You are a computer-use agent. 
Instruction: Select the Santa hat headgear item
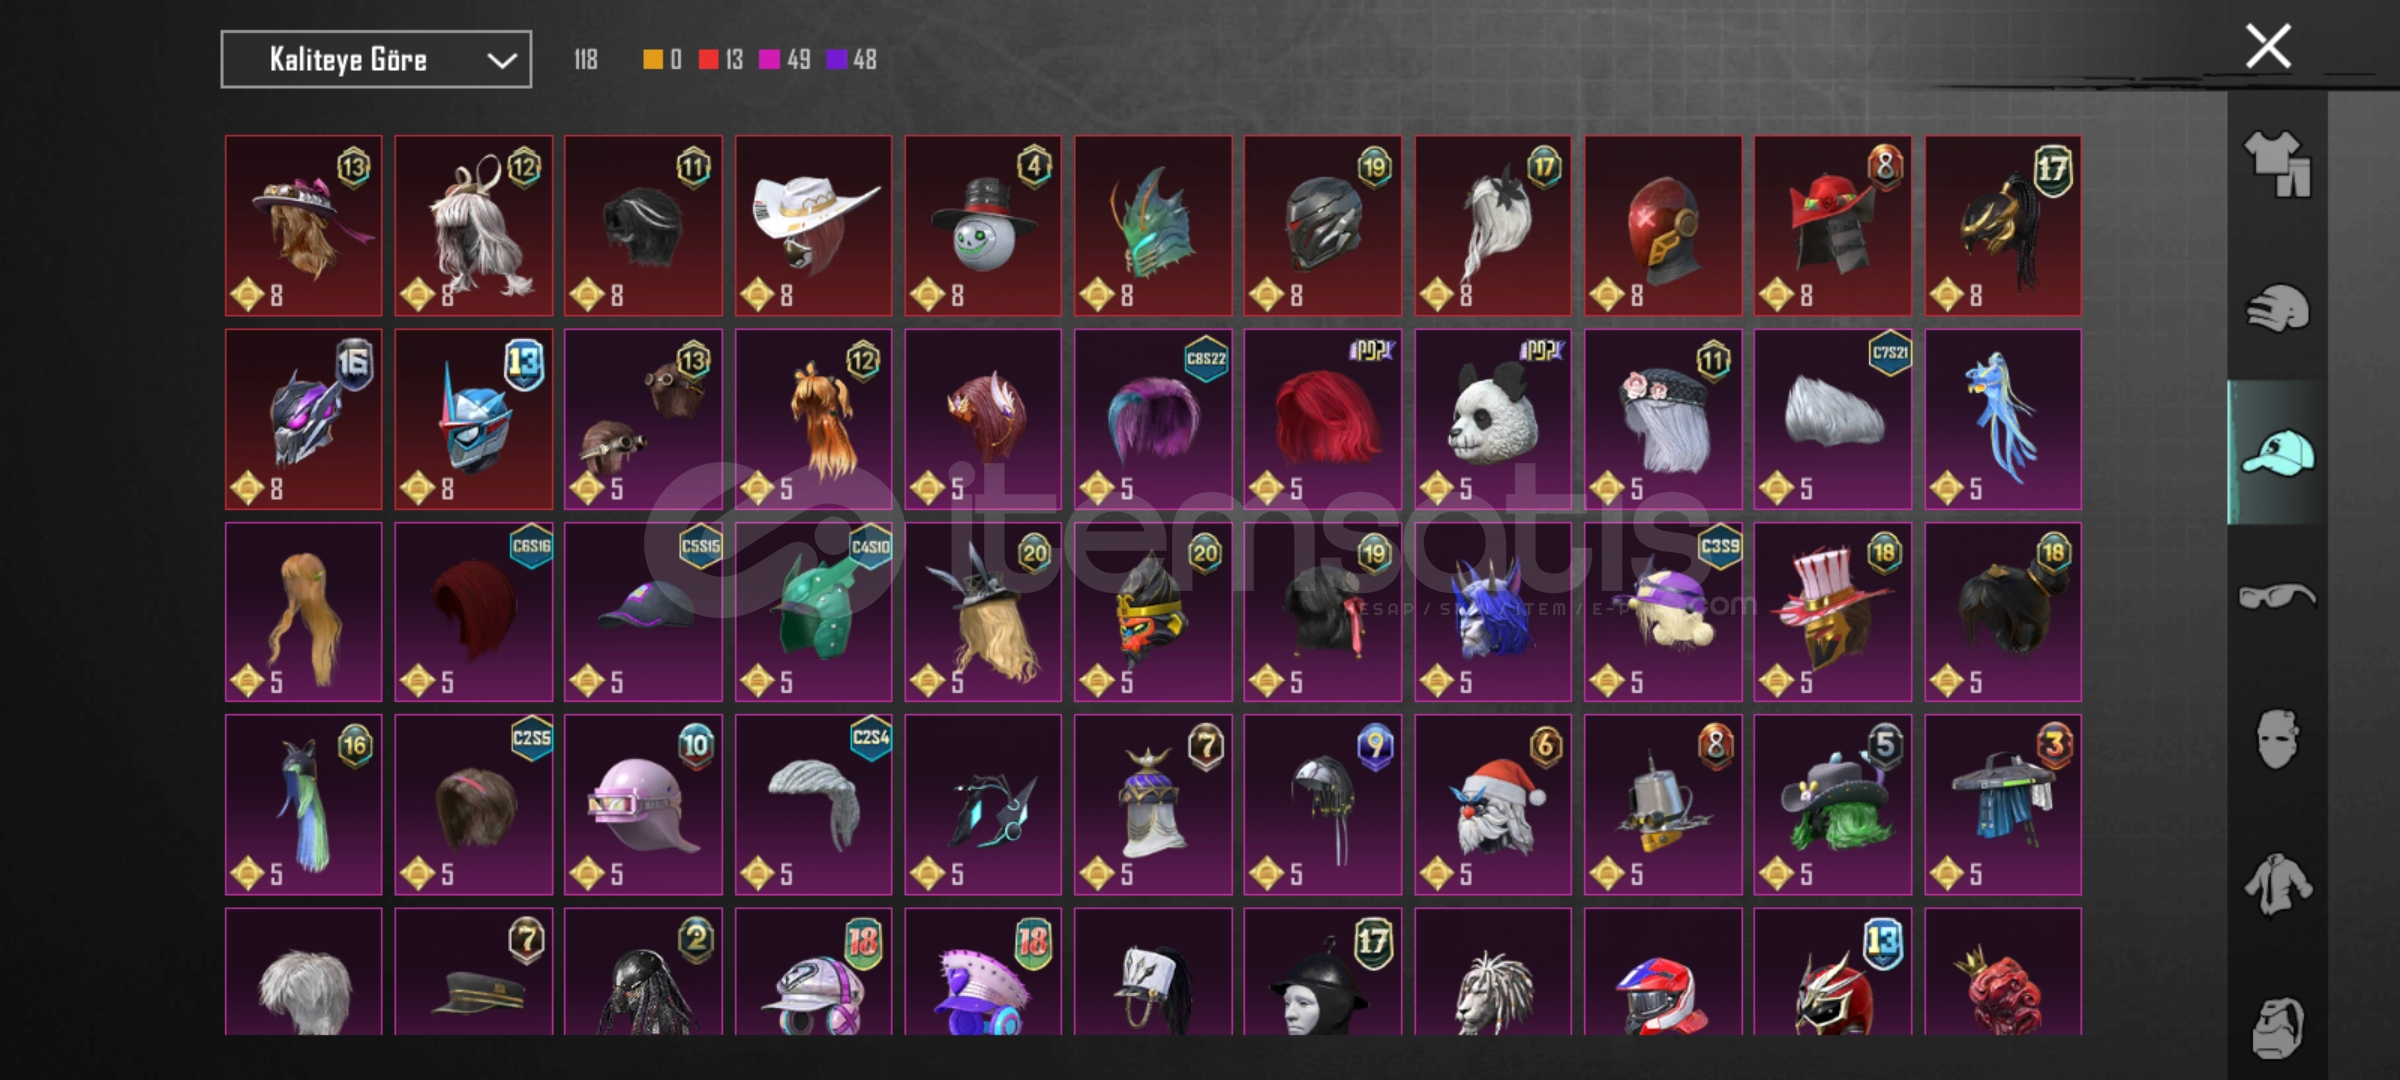[x=1493, y=804]
